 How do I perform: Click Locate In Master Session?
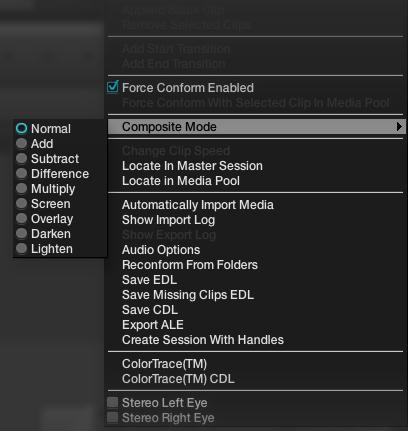click(192, 166)
